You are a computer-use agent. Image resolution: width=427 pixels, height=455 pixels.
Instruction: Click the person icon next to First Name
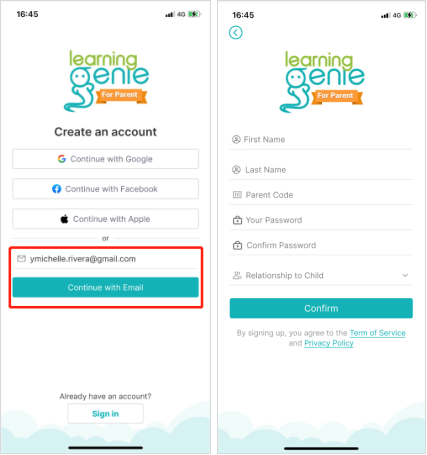click(x=236, y=139)
